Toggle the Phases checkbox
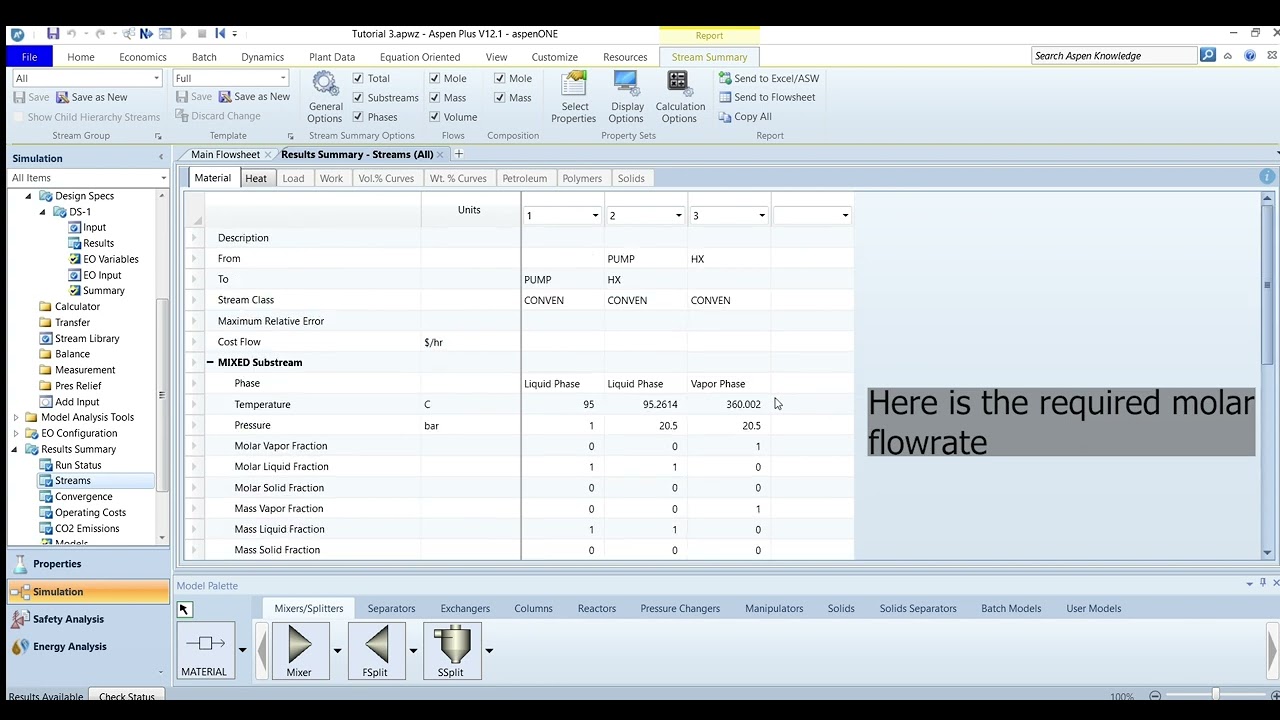1280x720 pixels. [x=358, y=117]
